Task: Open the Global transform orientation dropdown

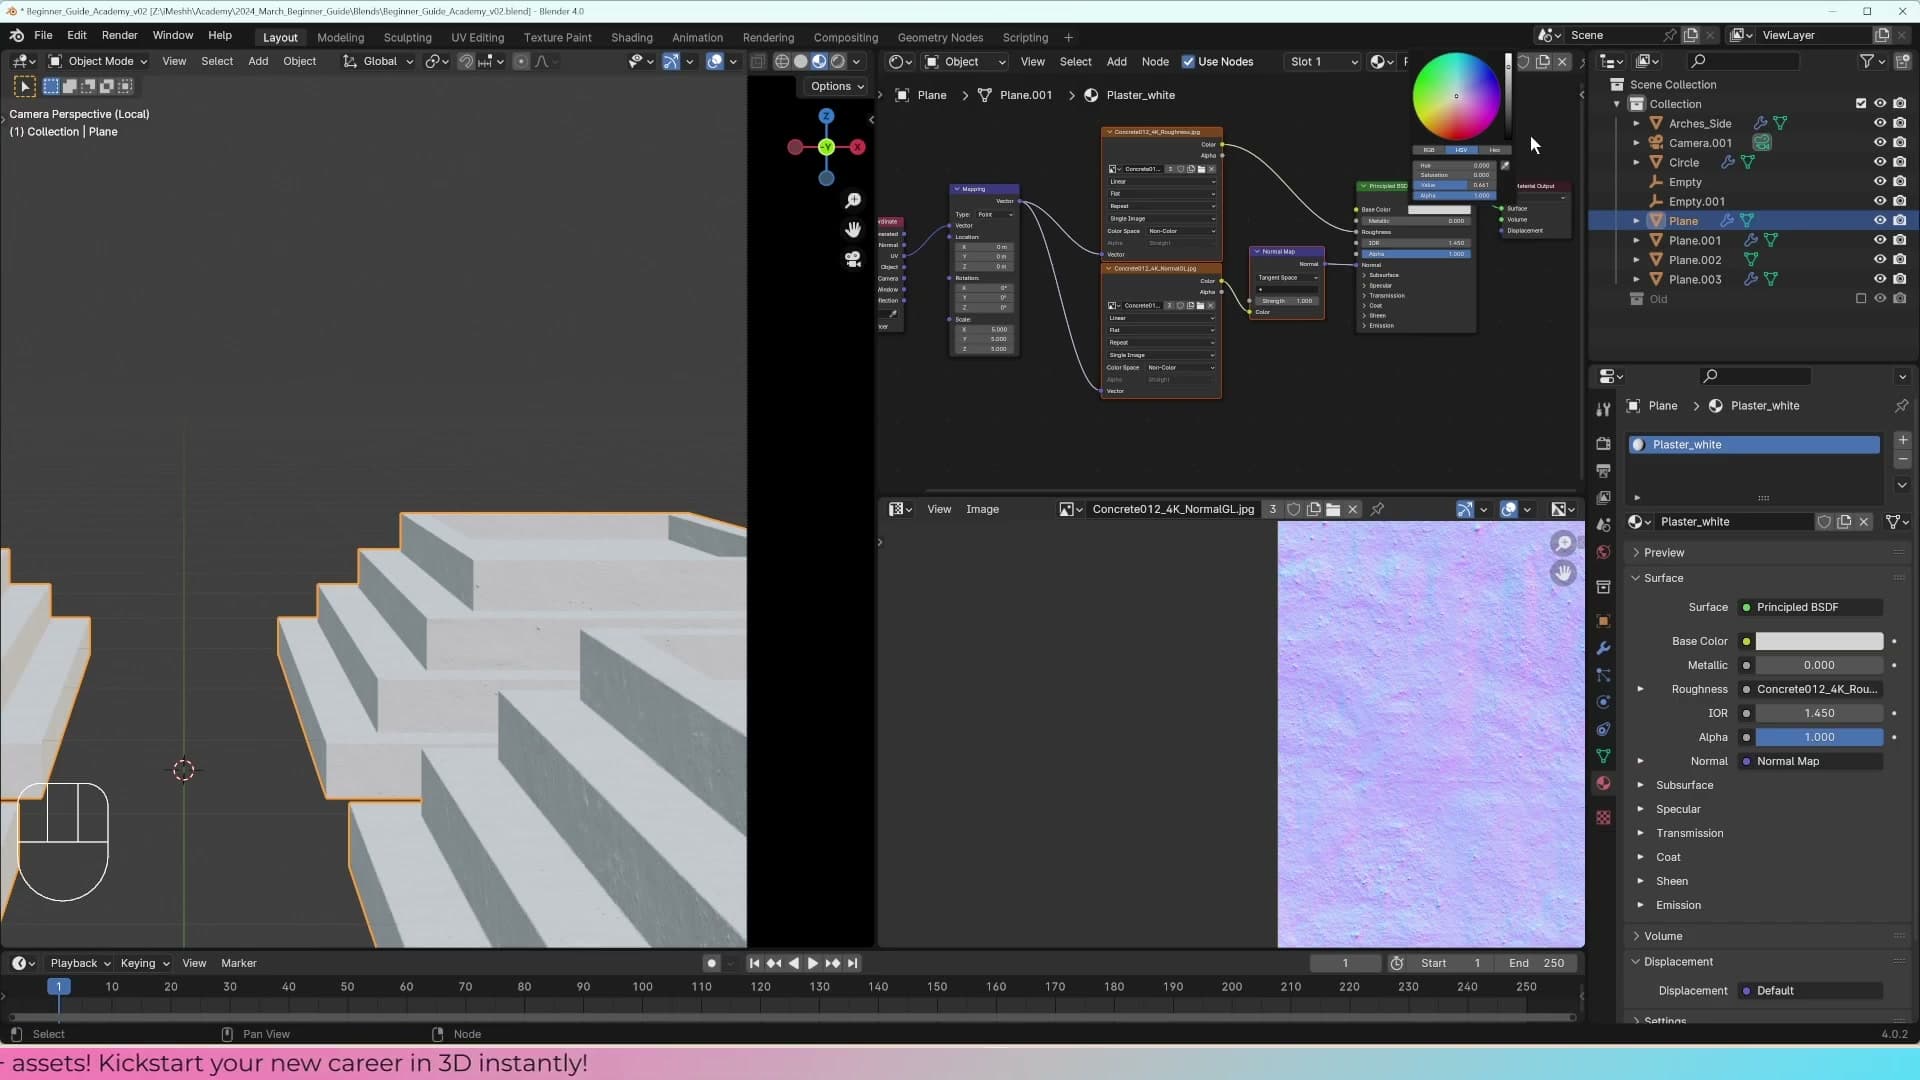Action: [x=378, y=62]
